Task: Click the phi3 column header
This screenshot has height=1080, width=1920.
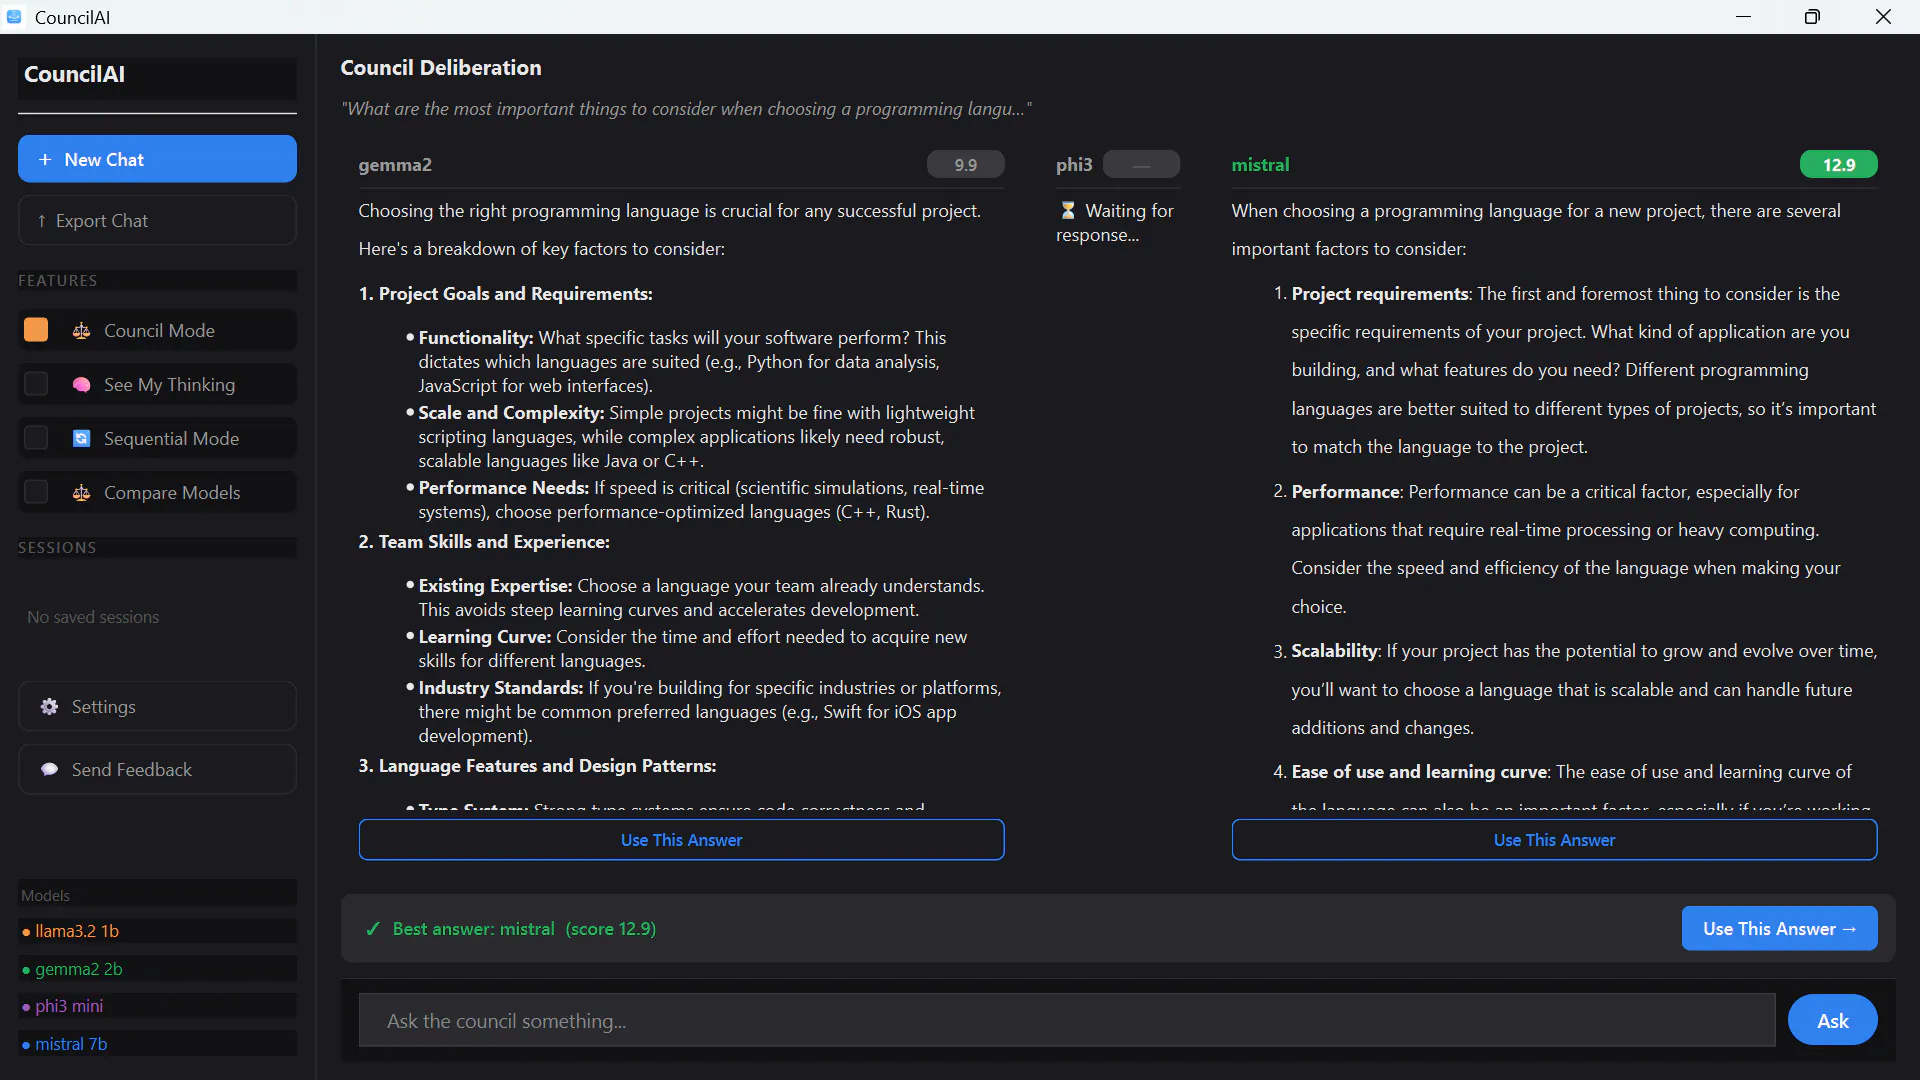Action: click(1074, 164)
